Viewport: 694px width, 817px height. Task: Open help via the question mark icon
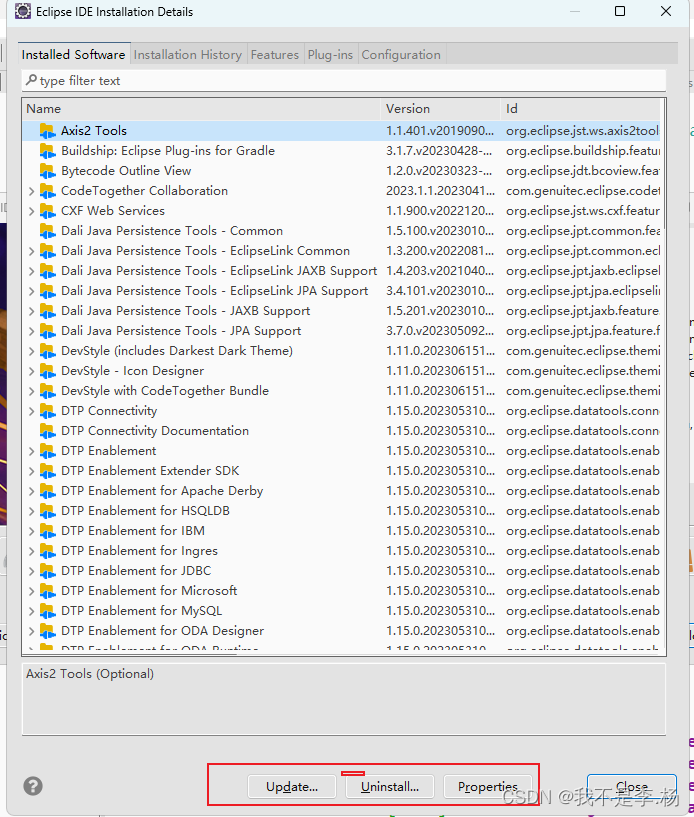click(x=33, y=786)
